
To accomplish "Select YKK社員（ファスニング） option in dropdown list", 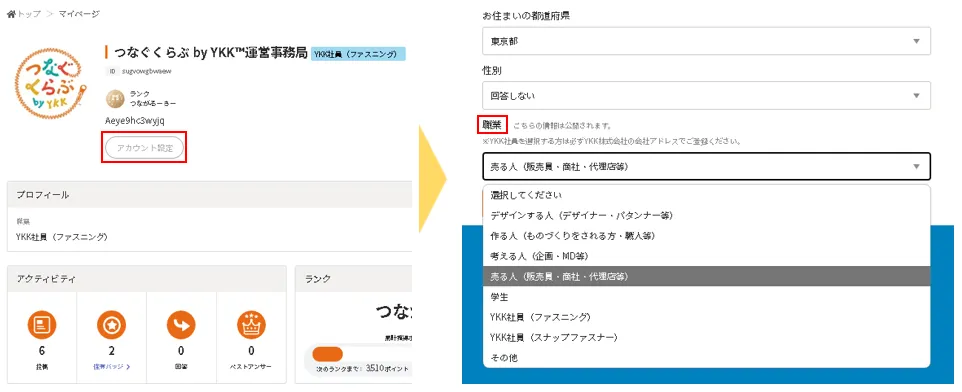I will click(x=706, y=317).
